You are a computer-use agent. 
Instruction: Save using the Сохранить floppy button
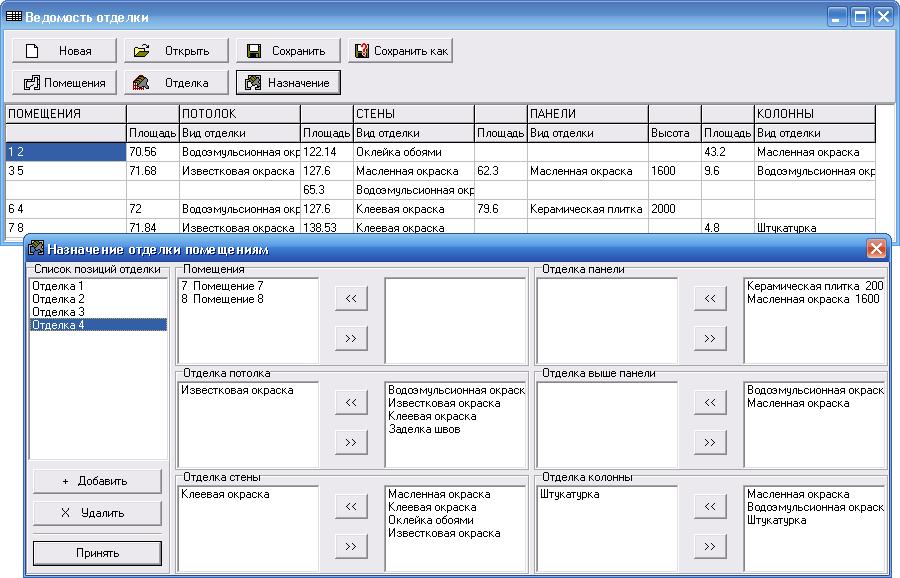tap(288, 51)
